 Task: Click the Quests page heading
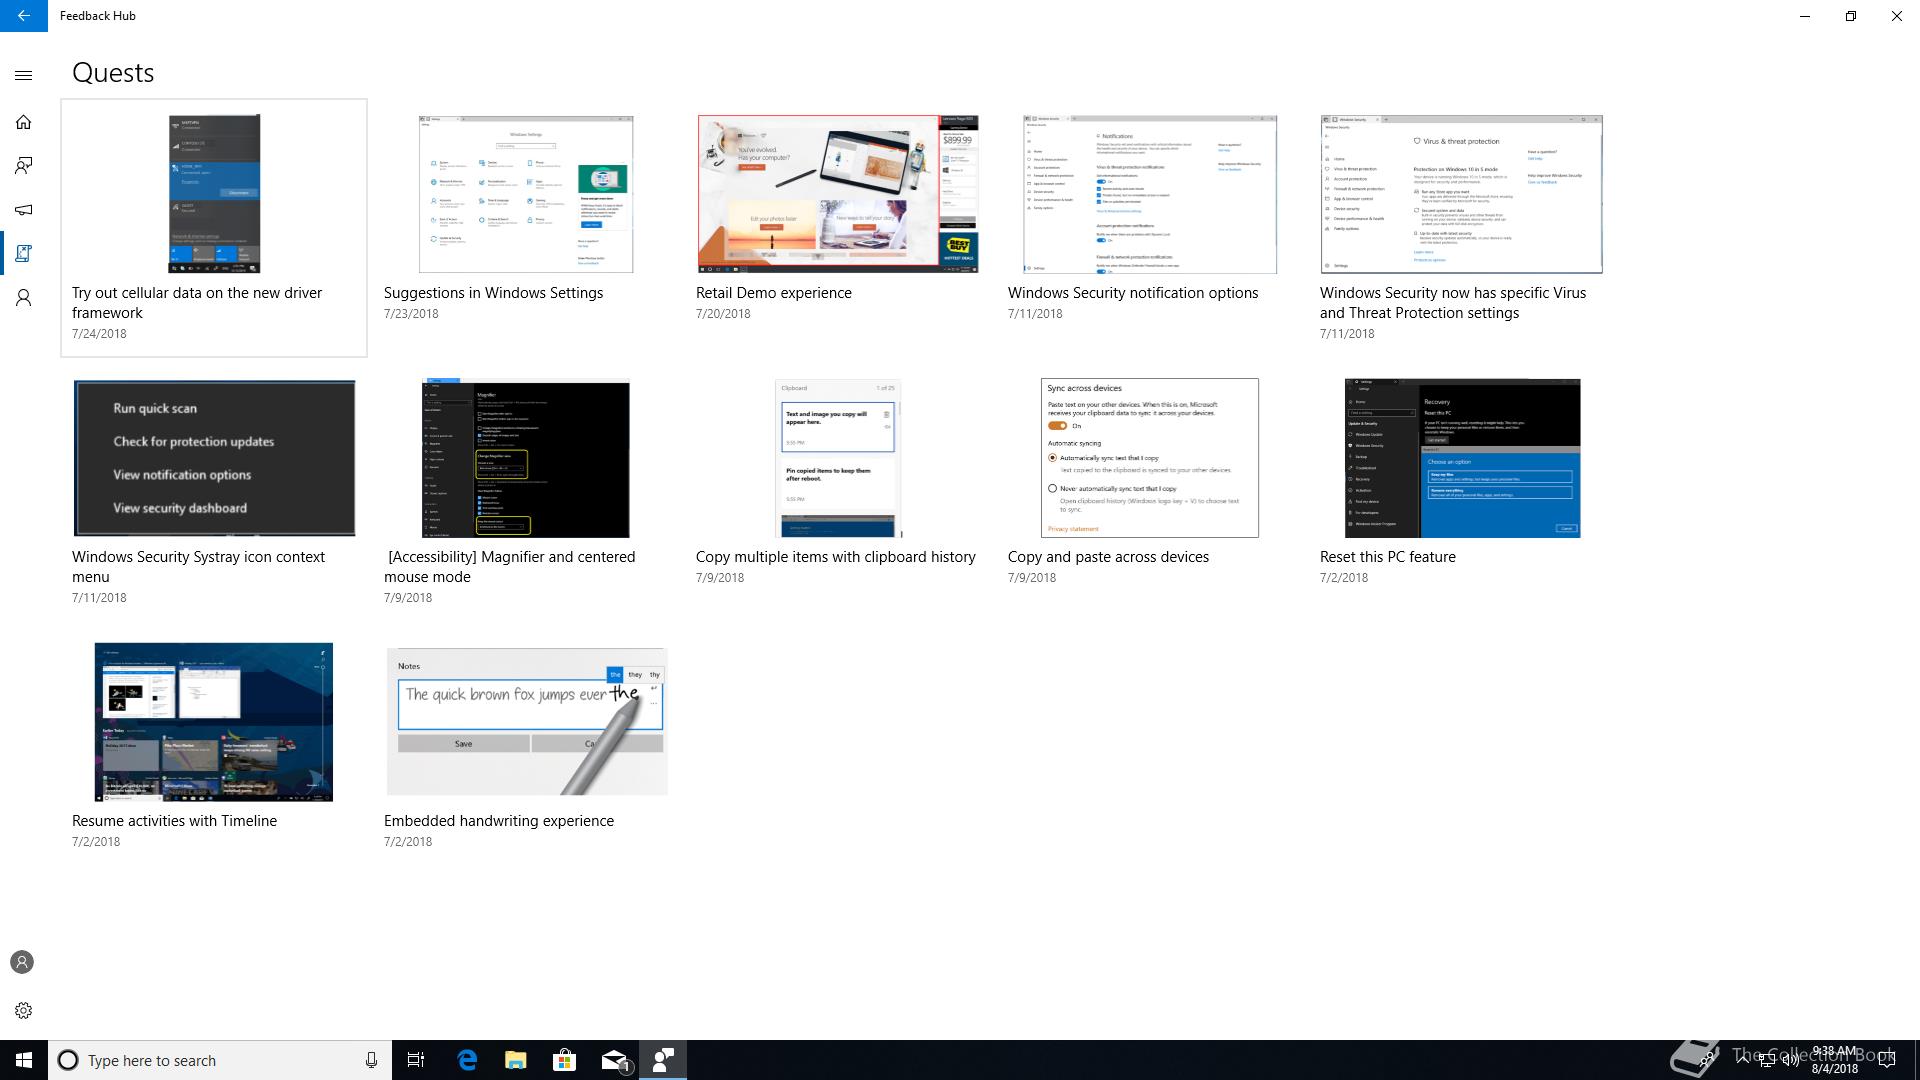click(x=113, y=73)
